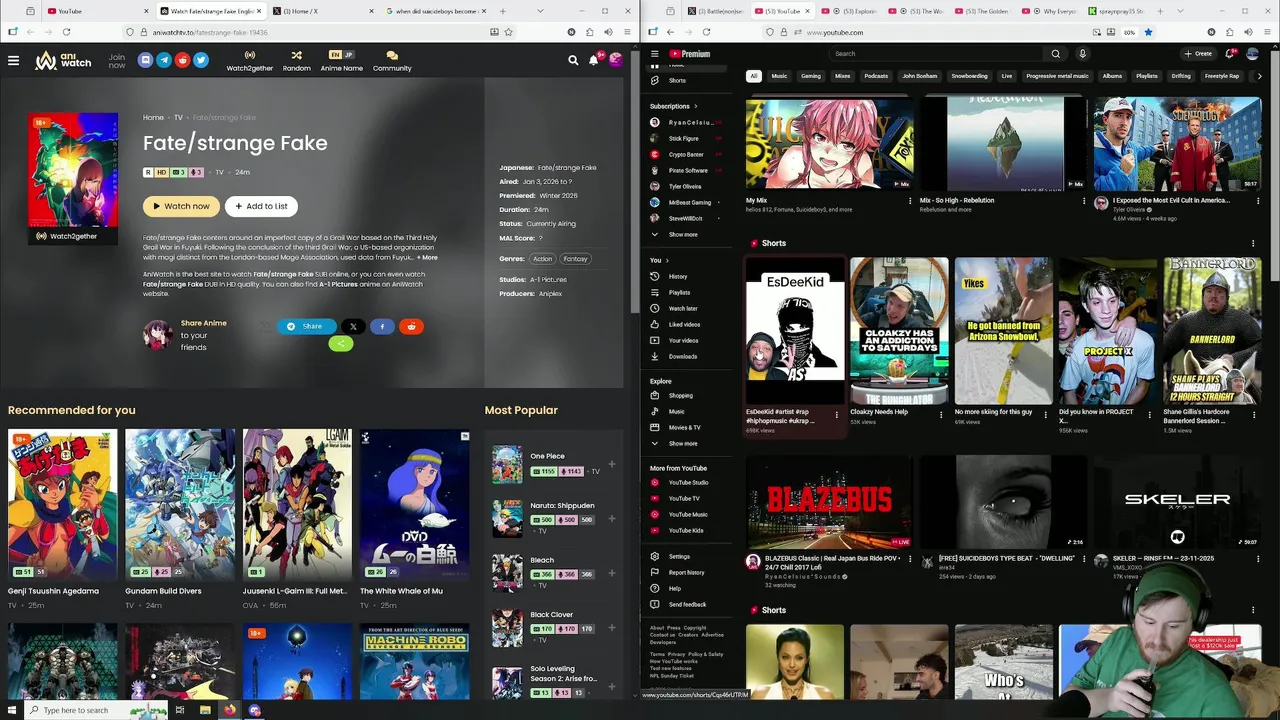Open the AniWatch Community section
Screen dimensions: 1280x720
pos(392,61)
